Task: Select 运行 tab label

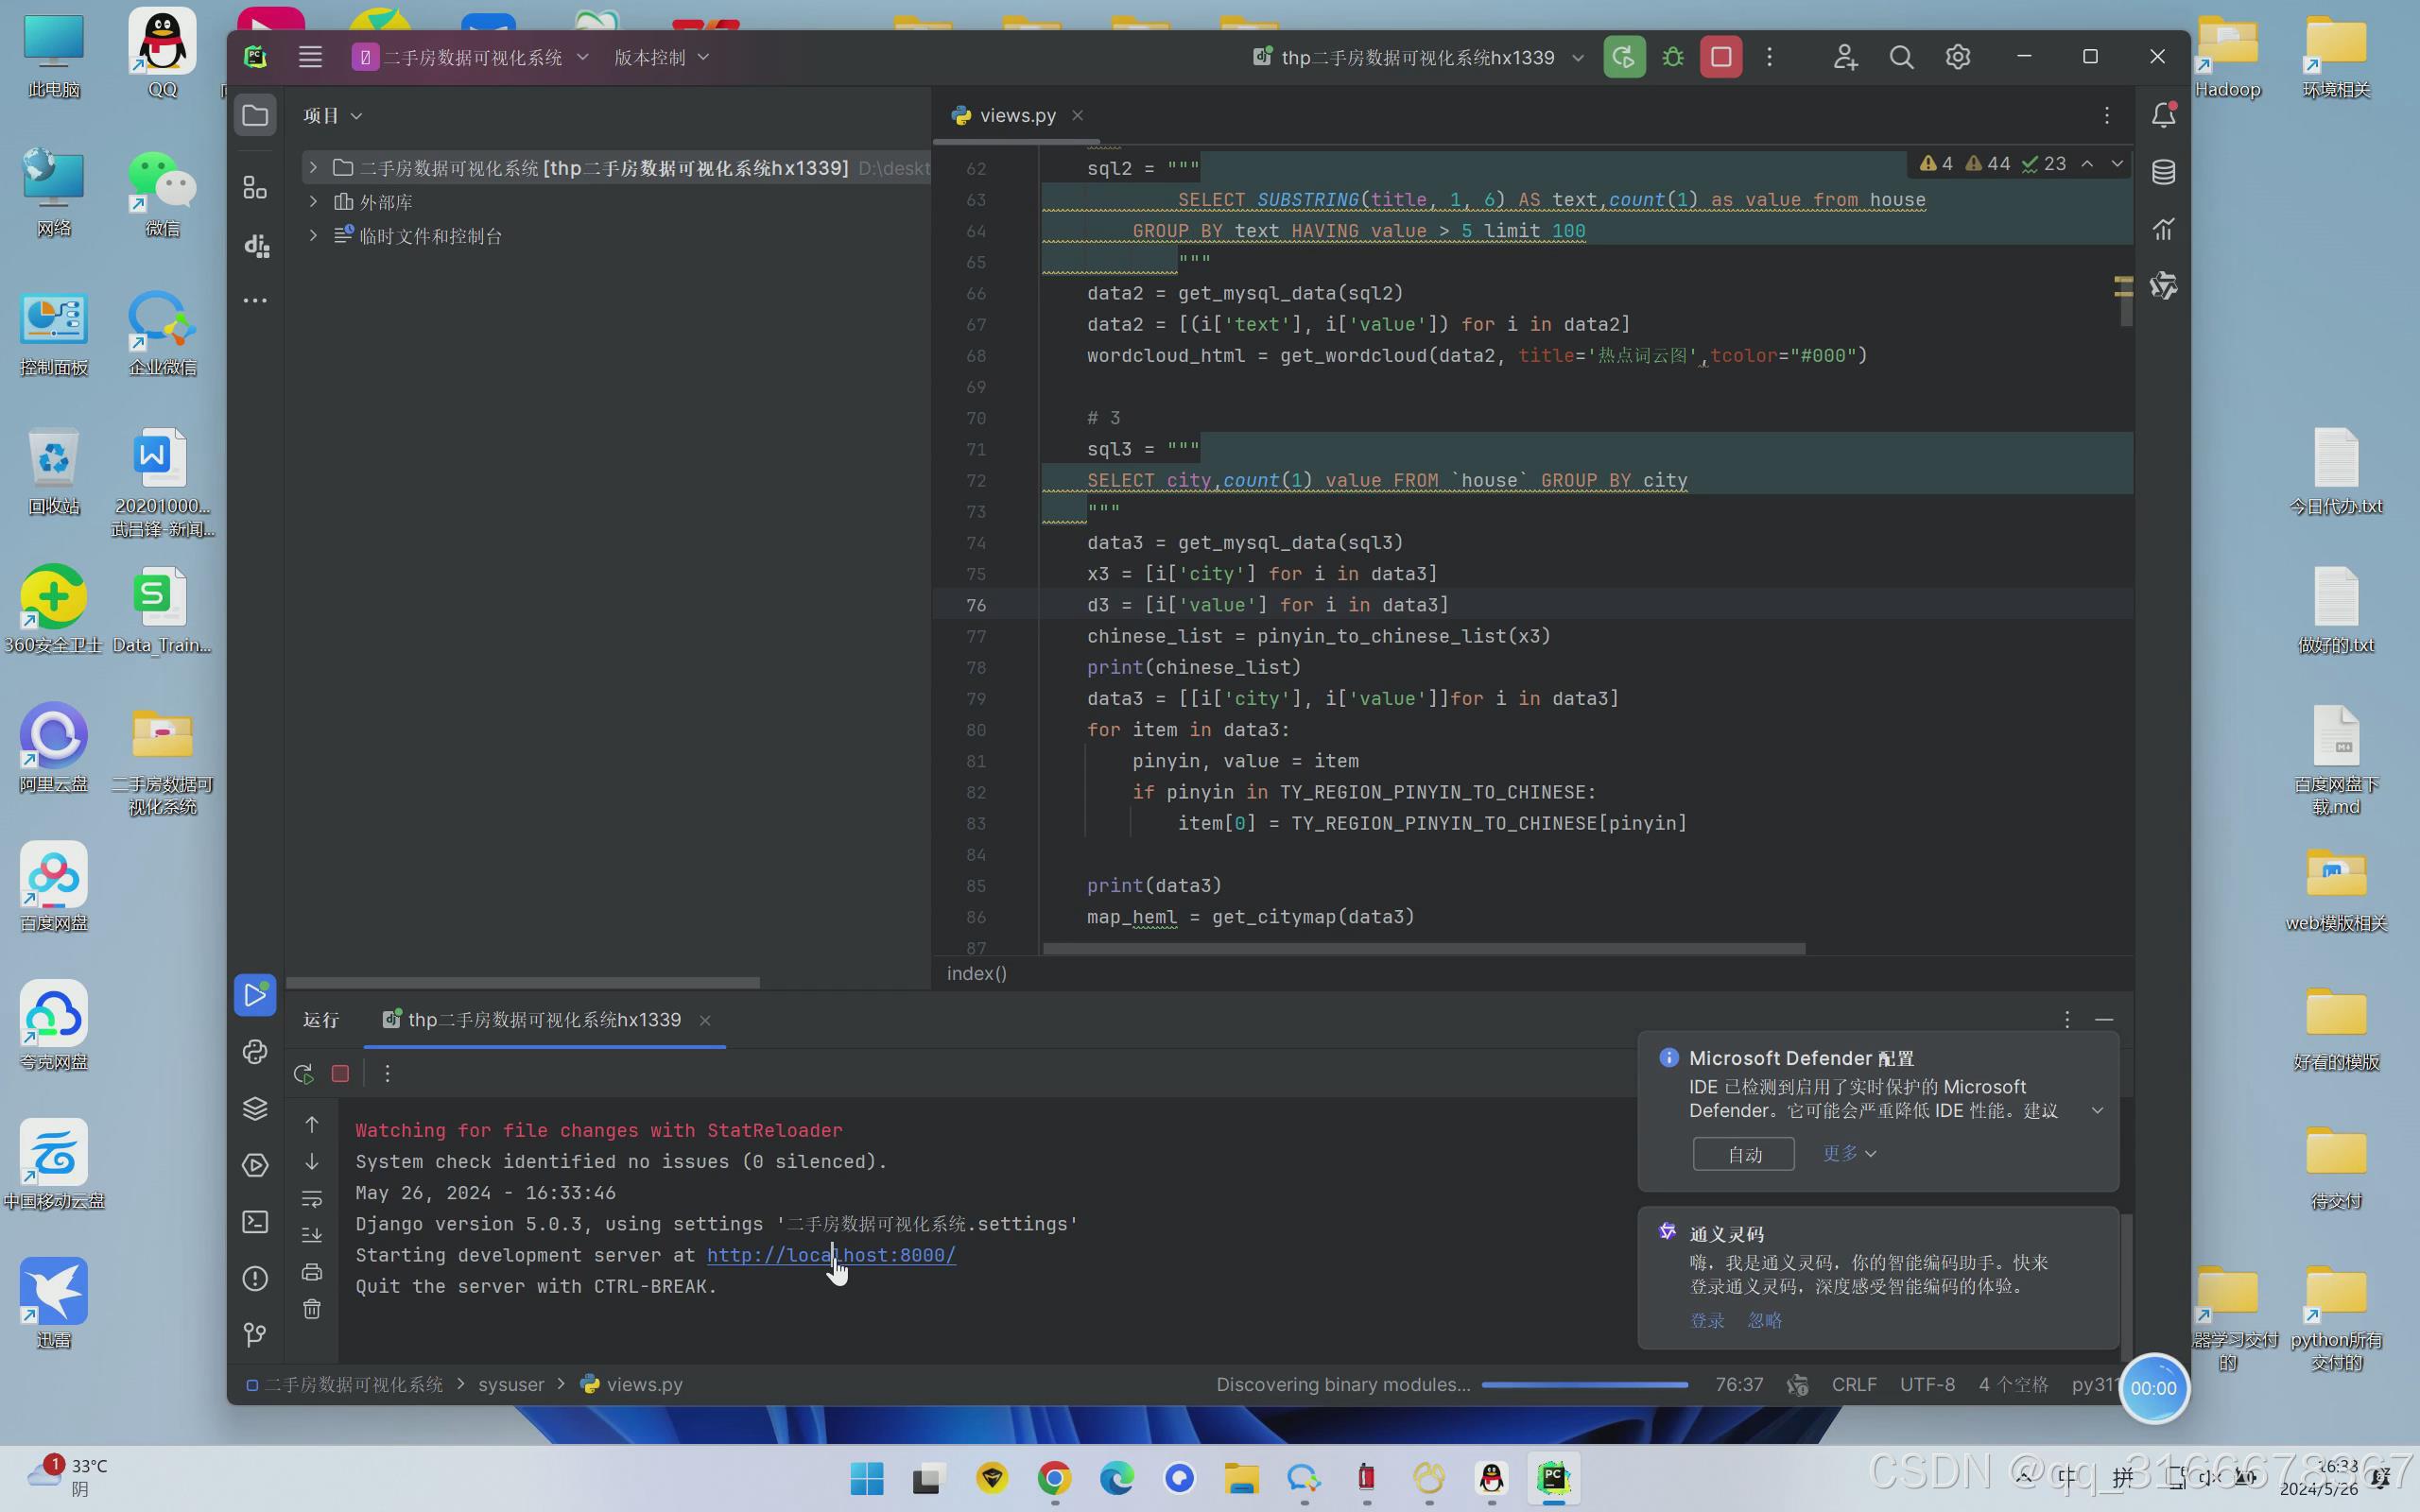Action: coord(321,1019)
